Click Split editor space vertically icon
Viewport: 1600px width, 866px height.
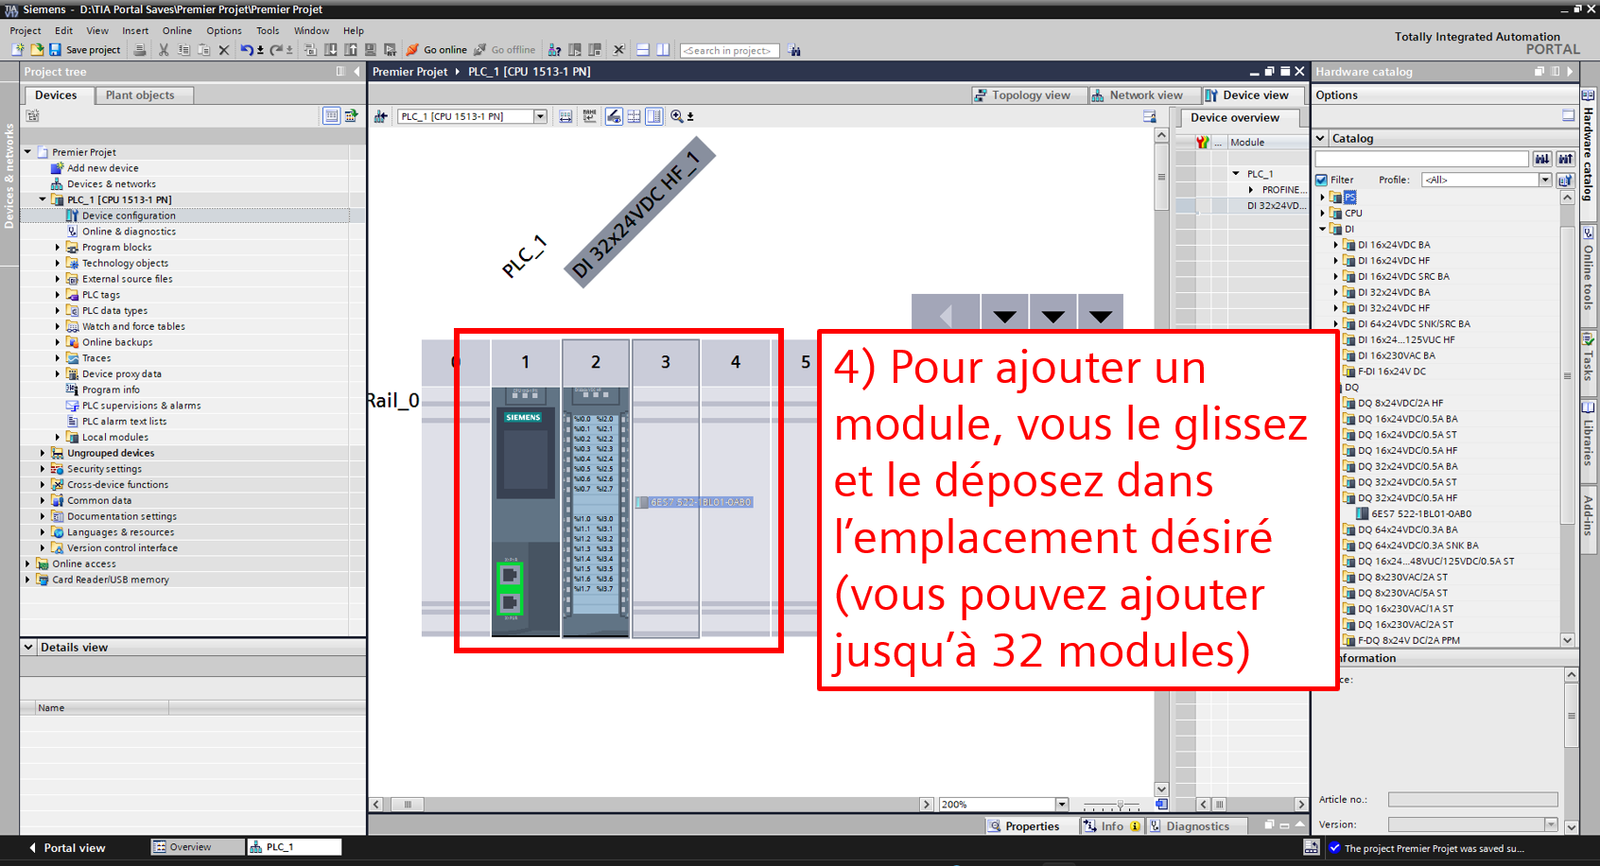pyautogui.click(x=663, y=49)
